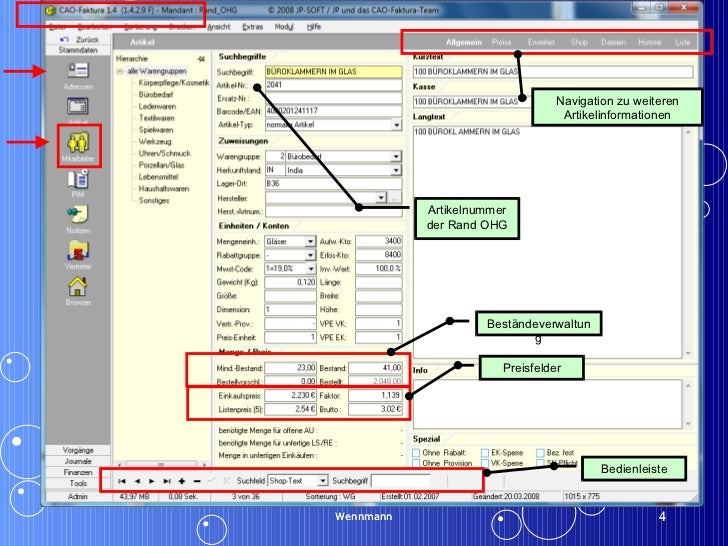The image size is (728, 546).
Task: Jump to last record in navigator
Action: [167, 481]
